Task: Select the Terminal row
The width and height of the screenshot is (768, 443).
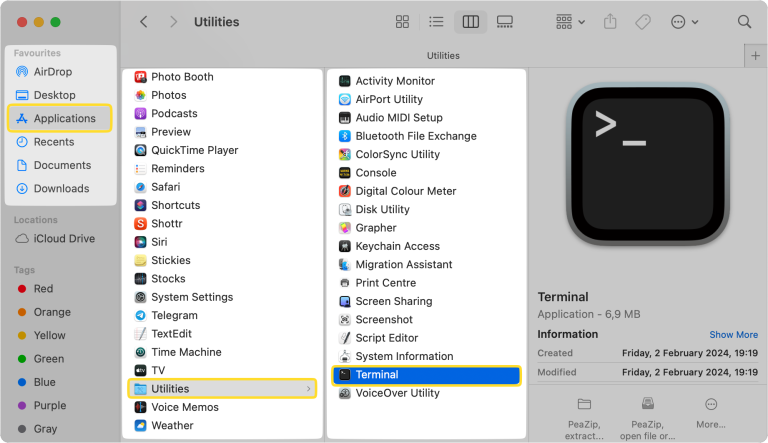Action: [426, 375]
